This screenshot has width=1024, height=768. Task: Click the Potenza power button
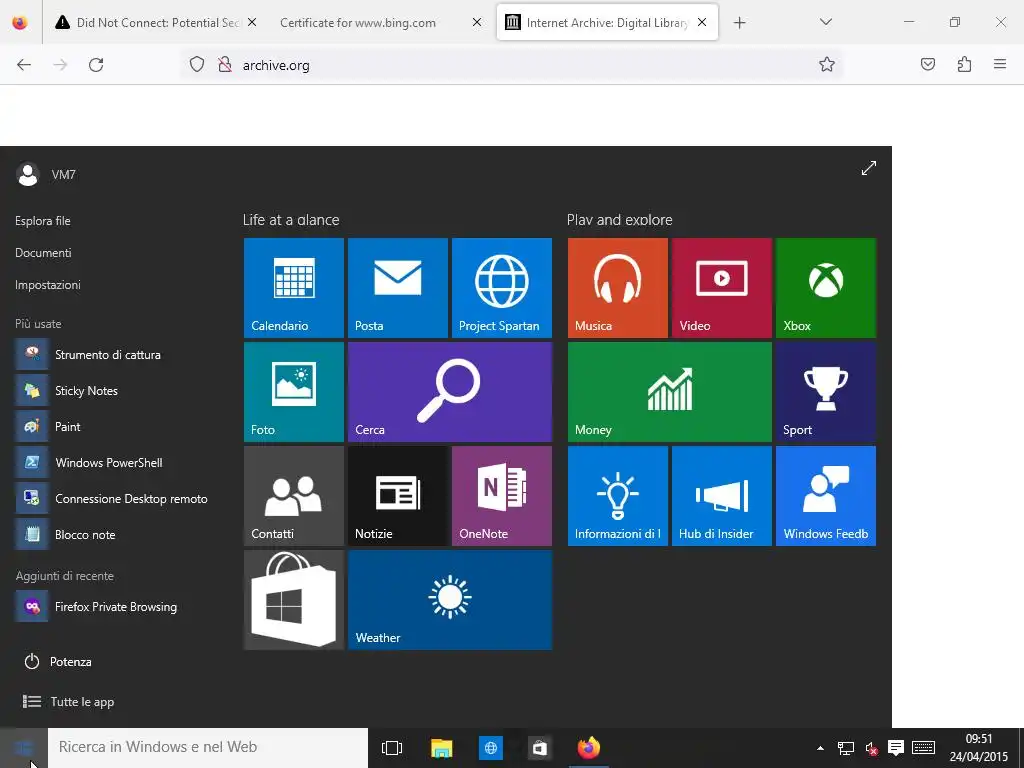click(57, 662)
